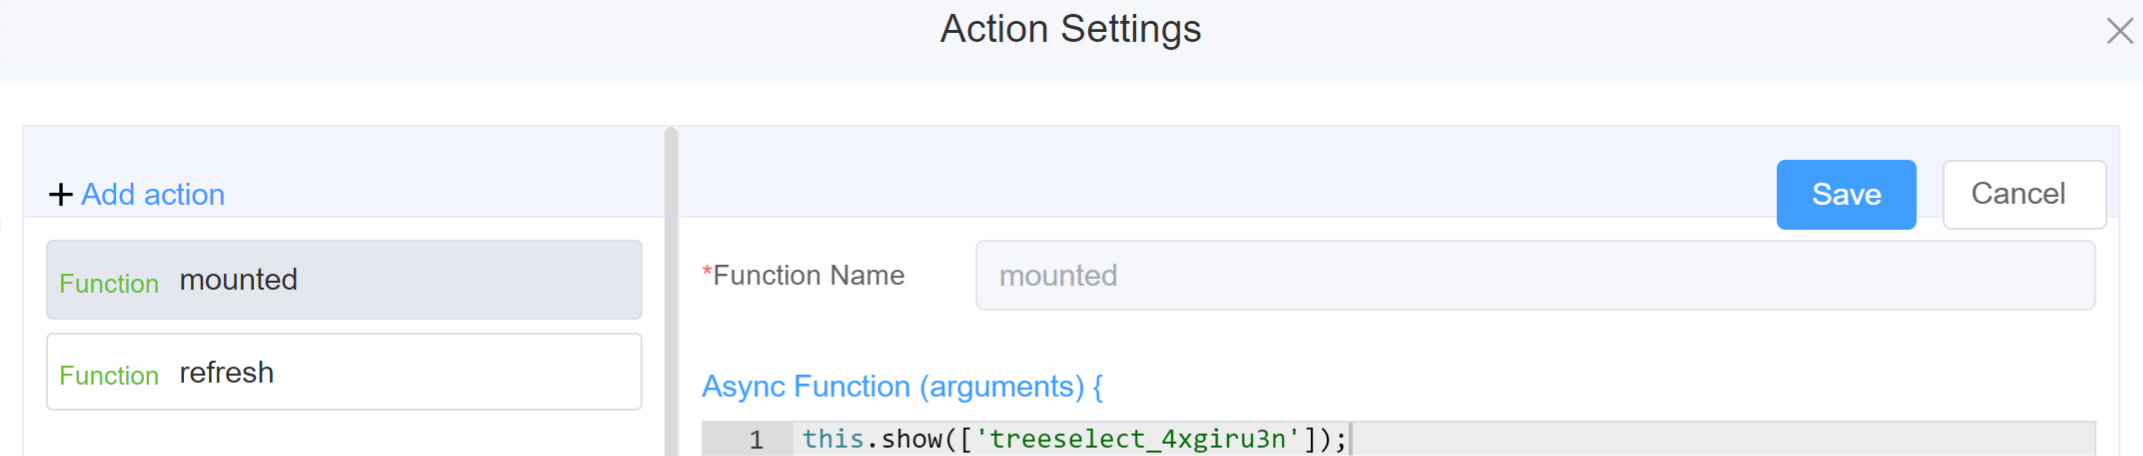This screenshot has height=456, width=2143.
Task: Click the "show" method name in the code
Action: (913, 439)
